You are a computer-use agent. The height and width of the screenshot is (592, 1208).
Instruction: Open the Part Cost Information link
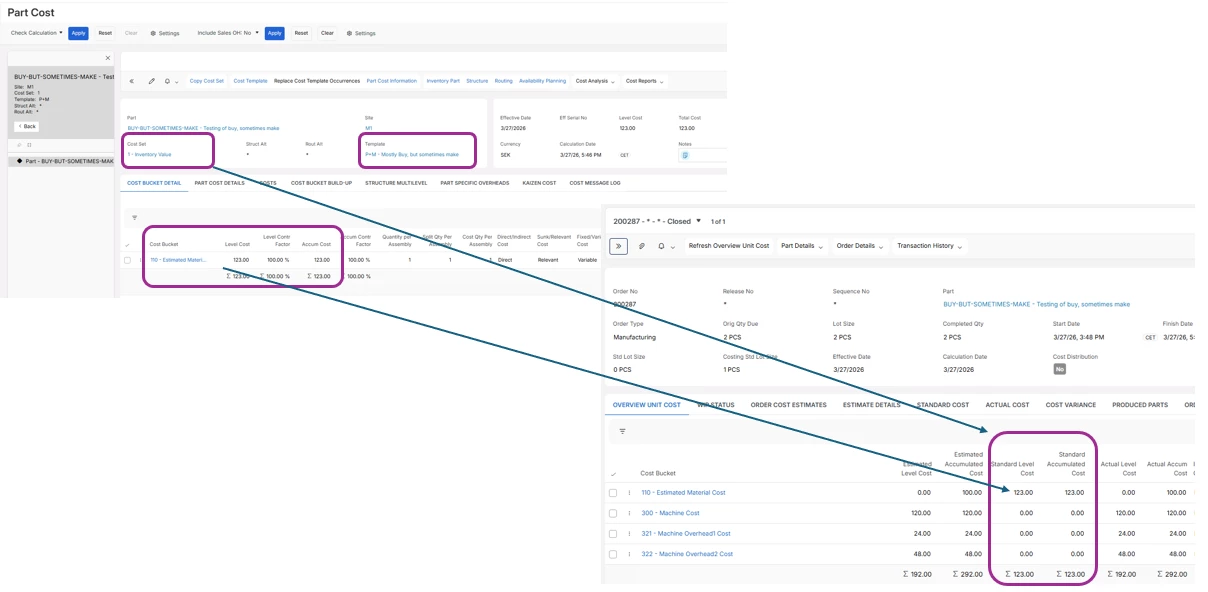(392, 81)
